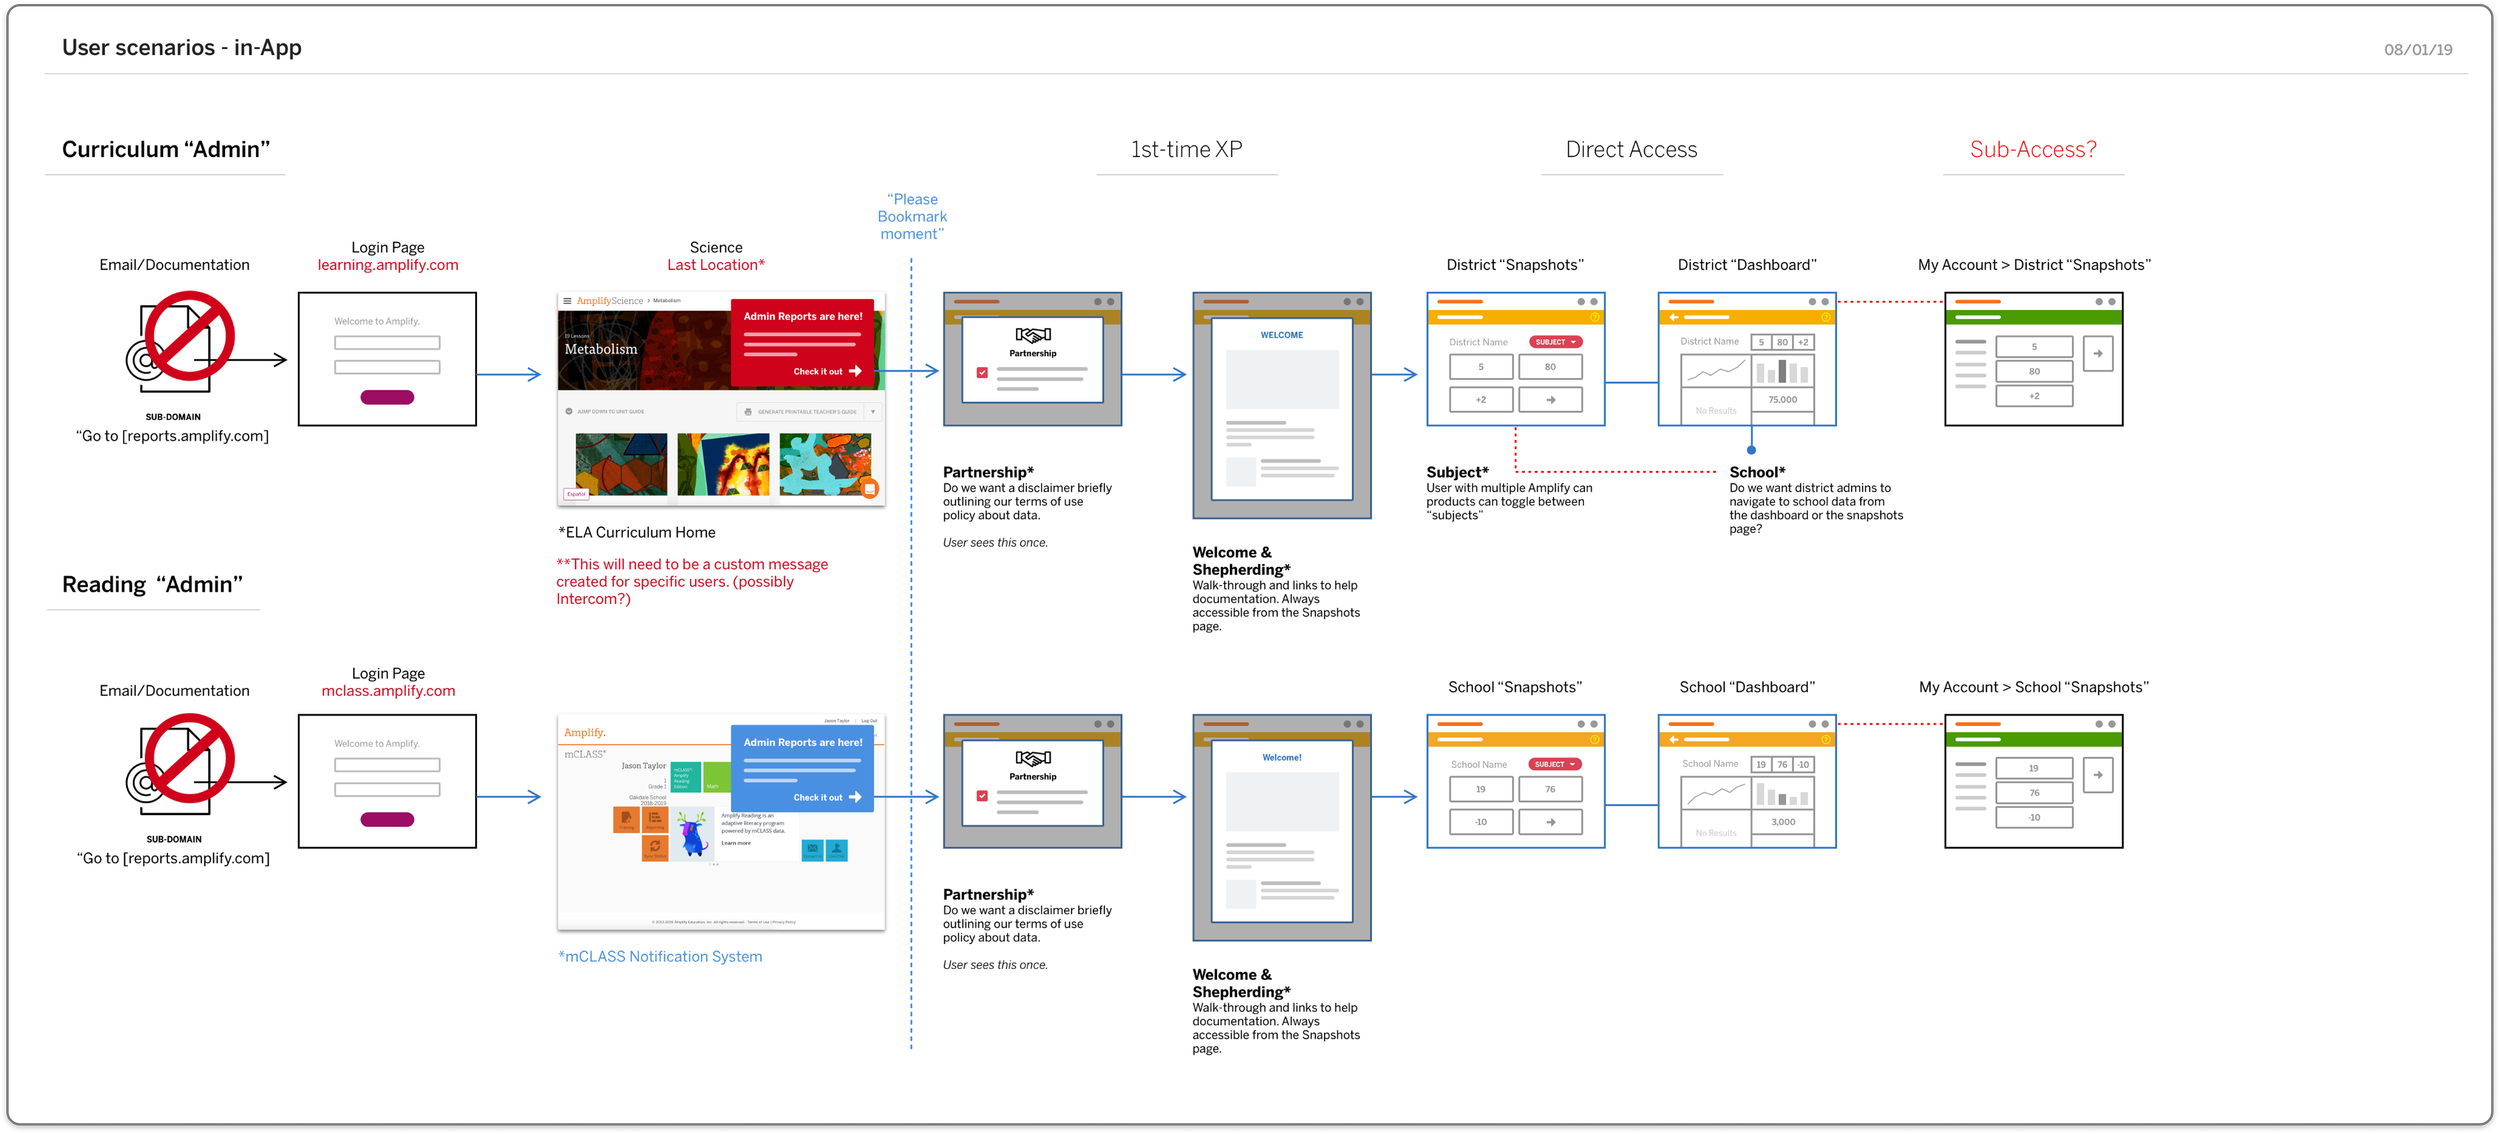The width and height of the screenshot is (2500, 1134).
Task: Click the second field on learning.amplify.com login
Action: point(387,367)
